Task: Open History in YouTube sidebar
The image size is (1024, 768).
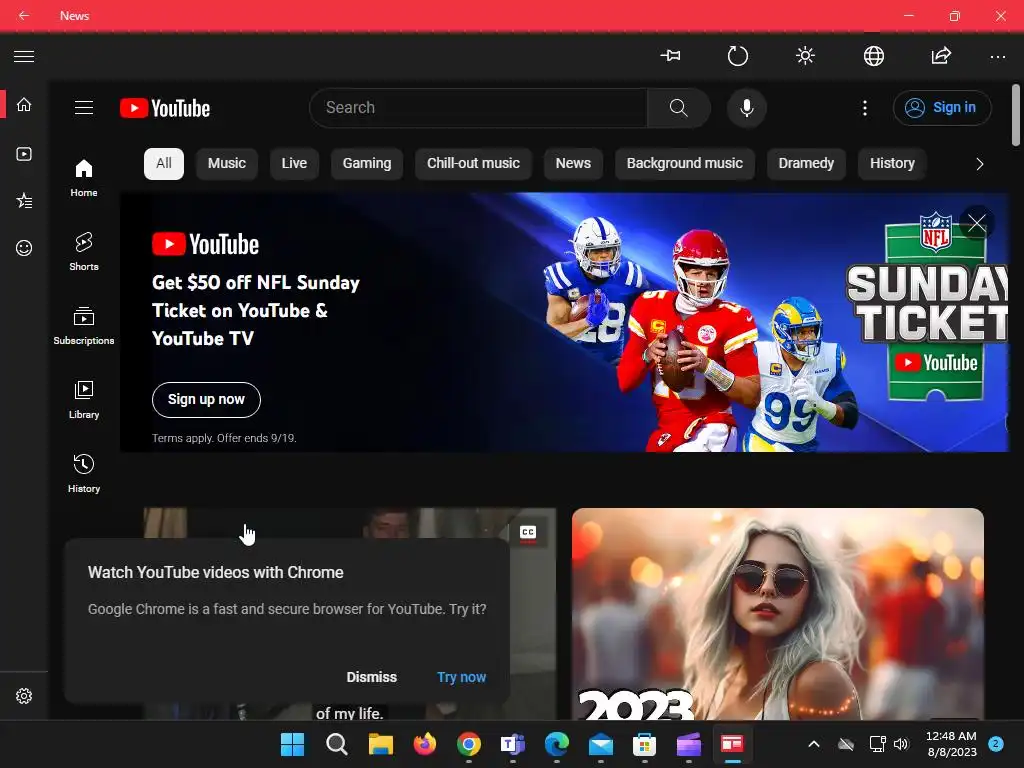Action: [x=84, y=473]
